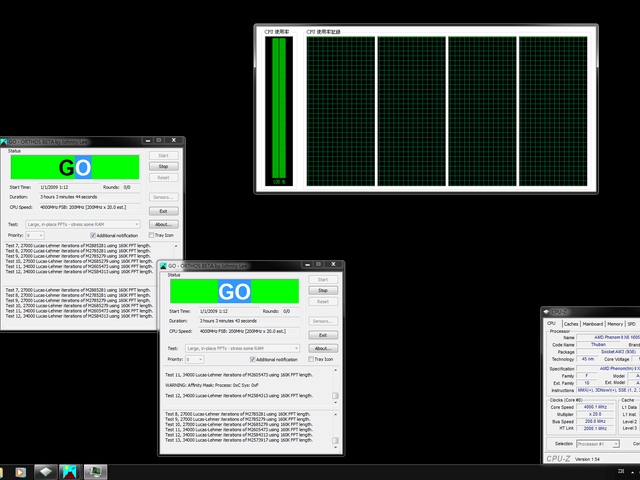
Task: Click the Bus Speed value in CPU-Z
Action: (596, 421)
